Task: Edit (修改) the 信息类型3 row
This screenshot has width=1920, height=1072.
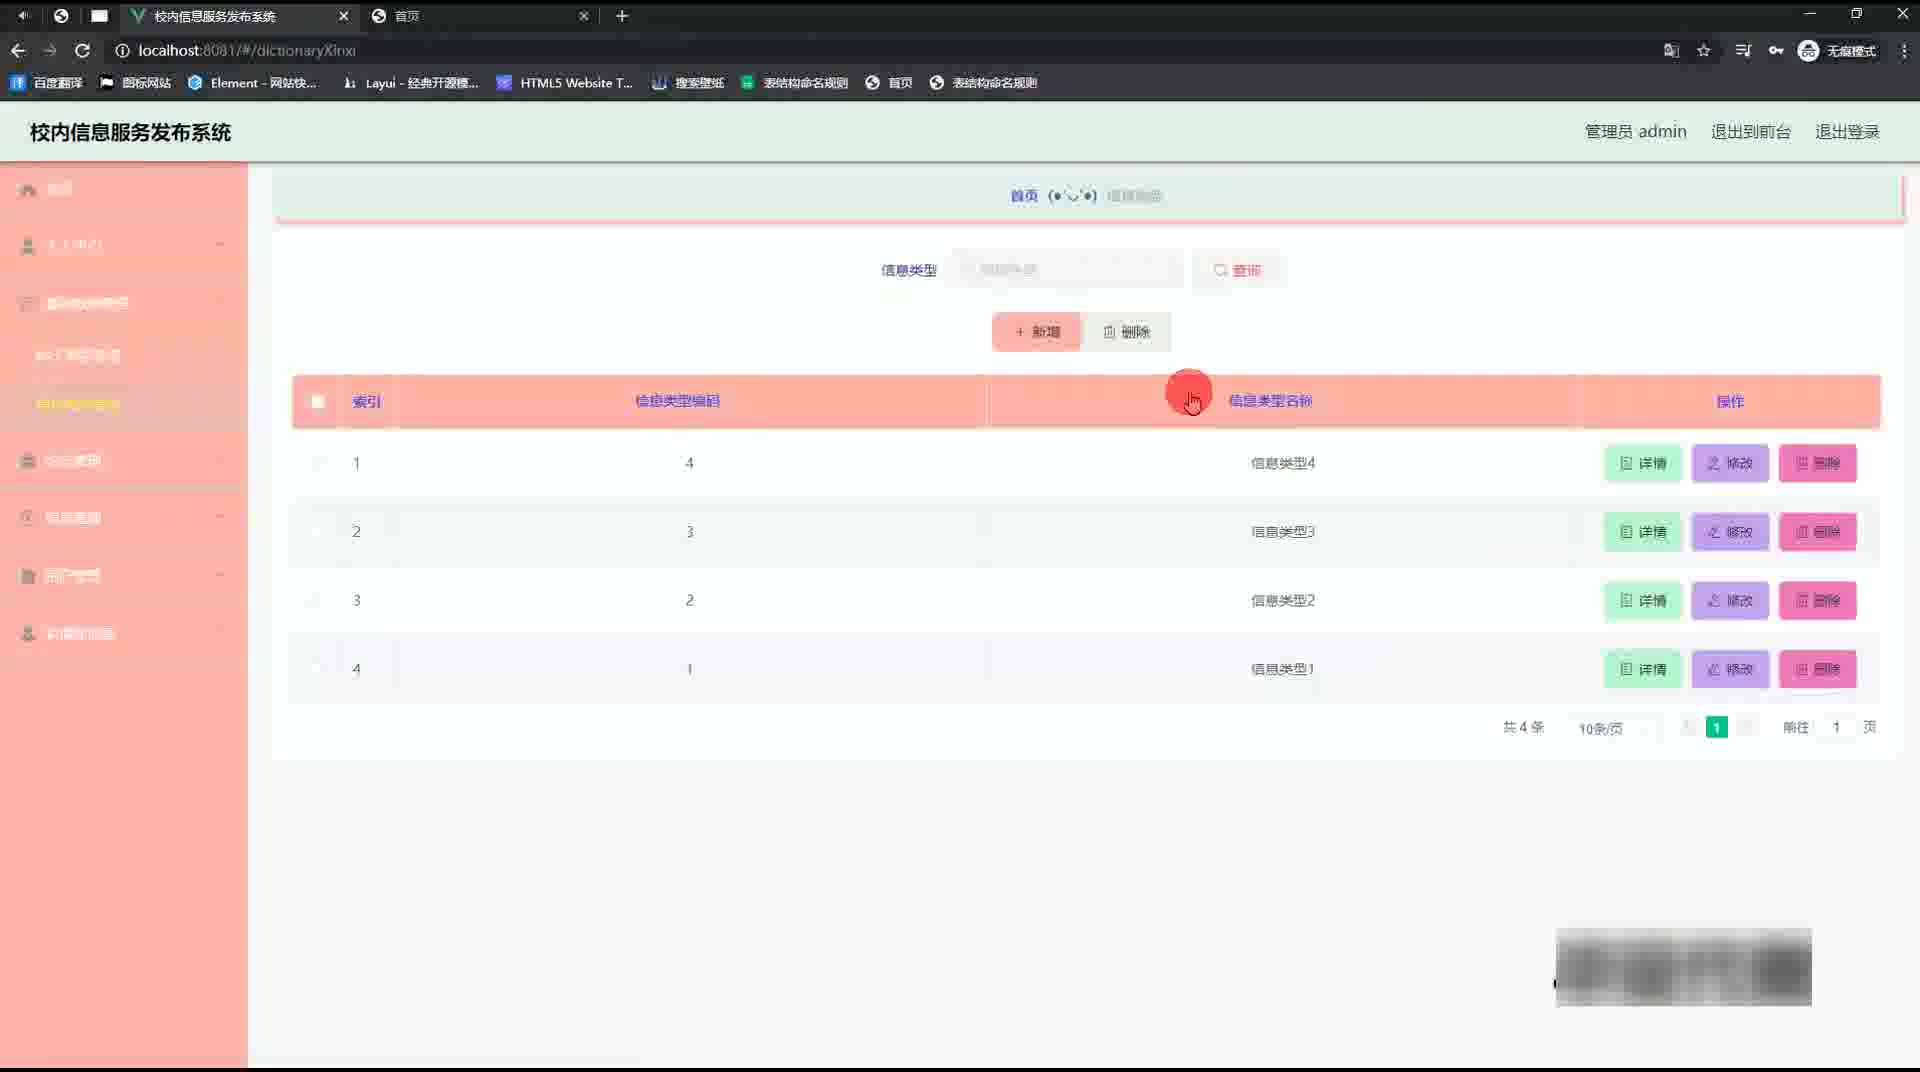Action: click(1730, 532)
